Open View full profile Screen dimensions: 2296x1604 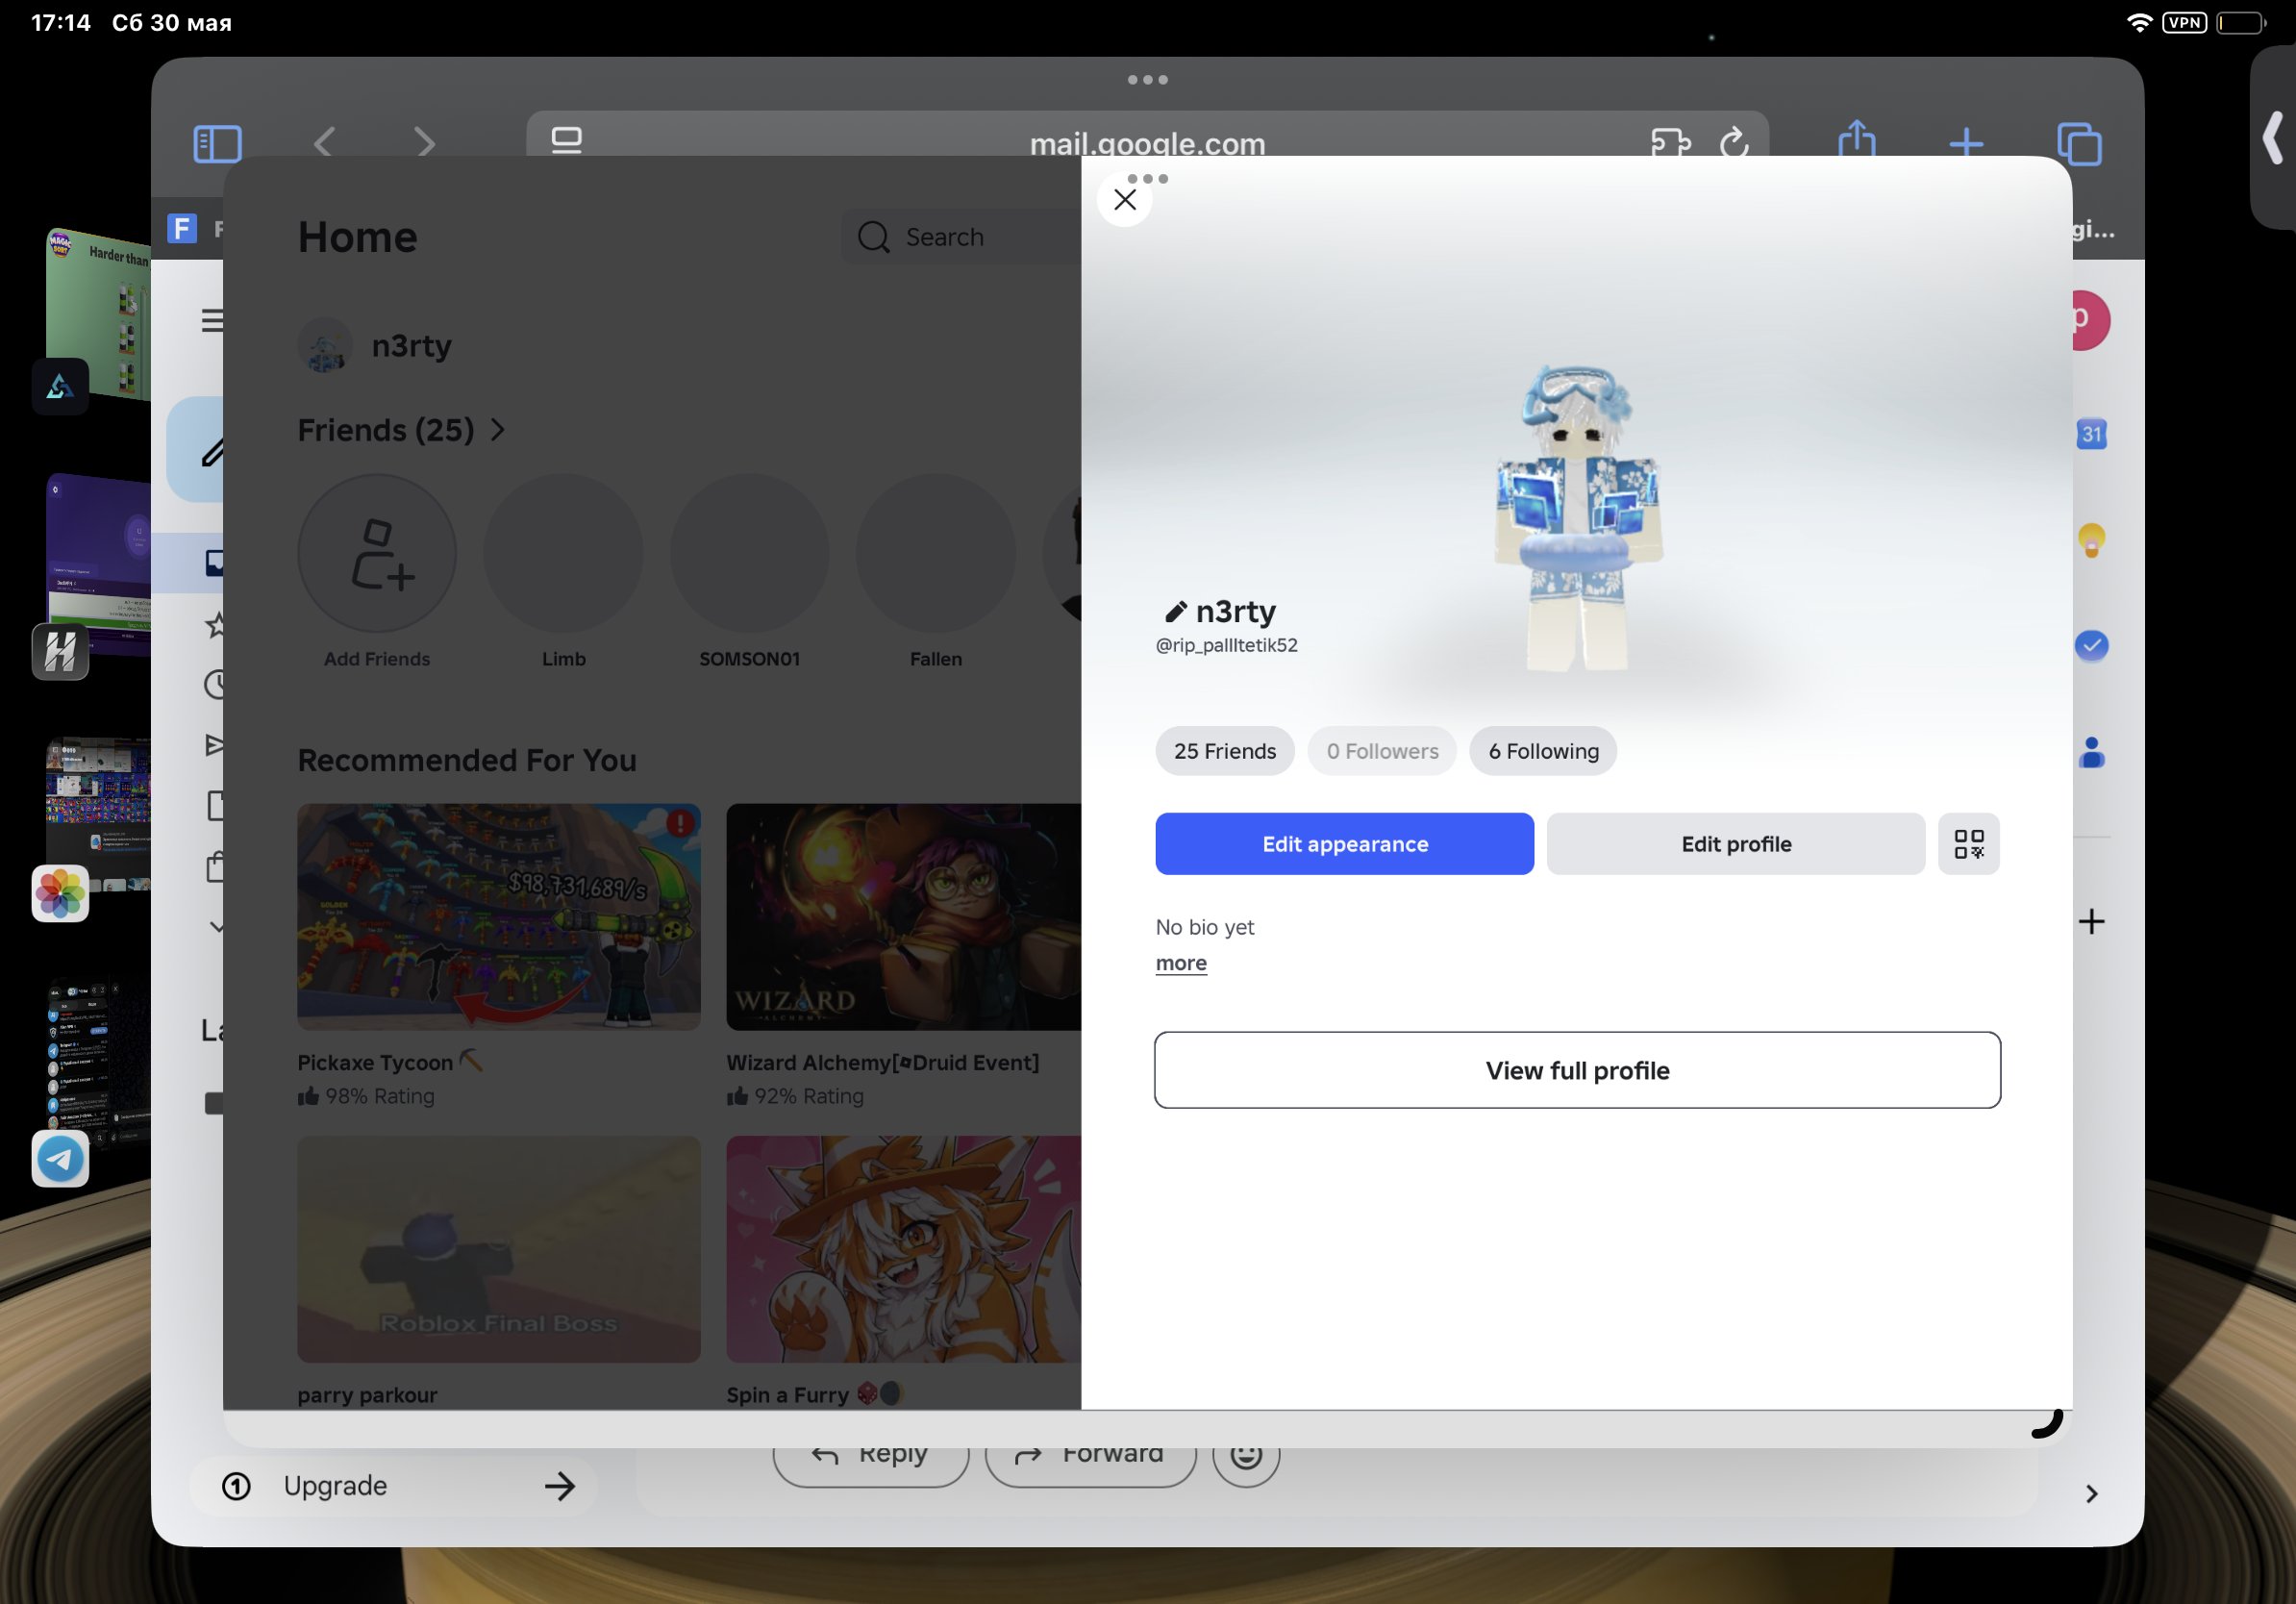pos(1577,1070)
